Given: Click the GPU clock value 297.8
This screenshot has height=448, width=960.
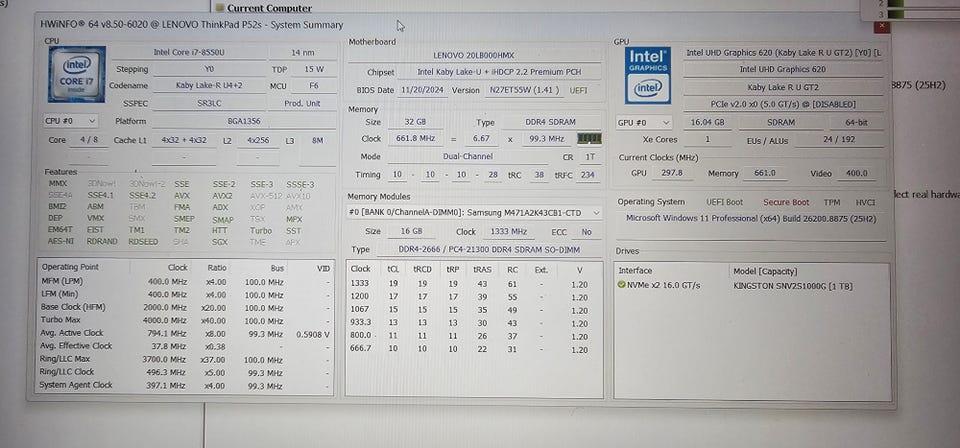Looking at the screenshot, I should pyautogui.click(x=672, y=173).
